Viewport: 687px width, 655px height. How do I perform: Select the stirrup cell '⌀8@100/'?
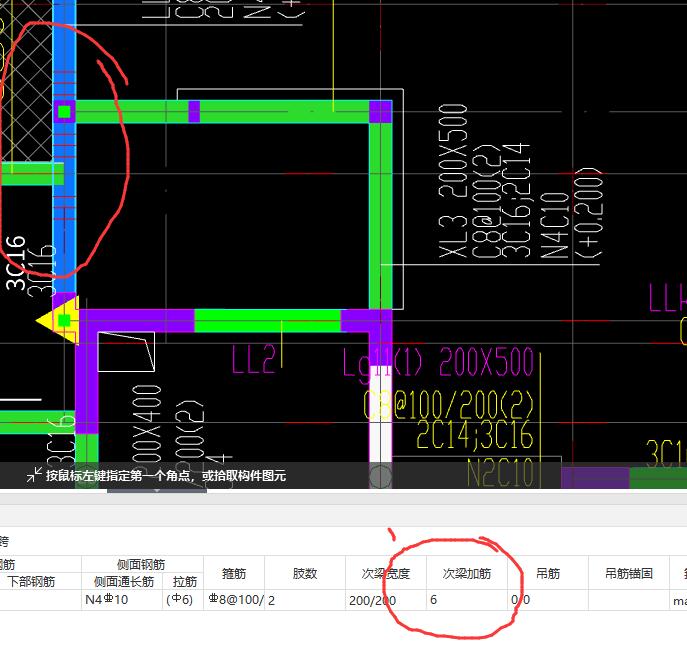(x=234, y=600)
